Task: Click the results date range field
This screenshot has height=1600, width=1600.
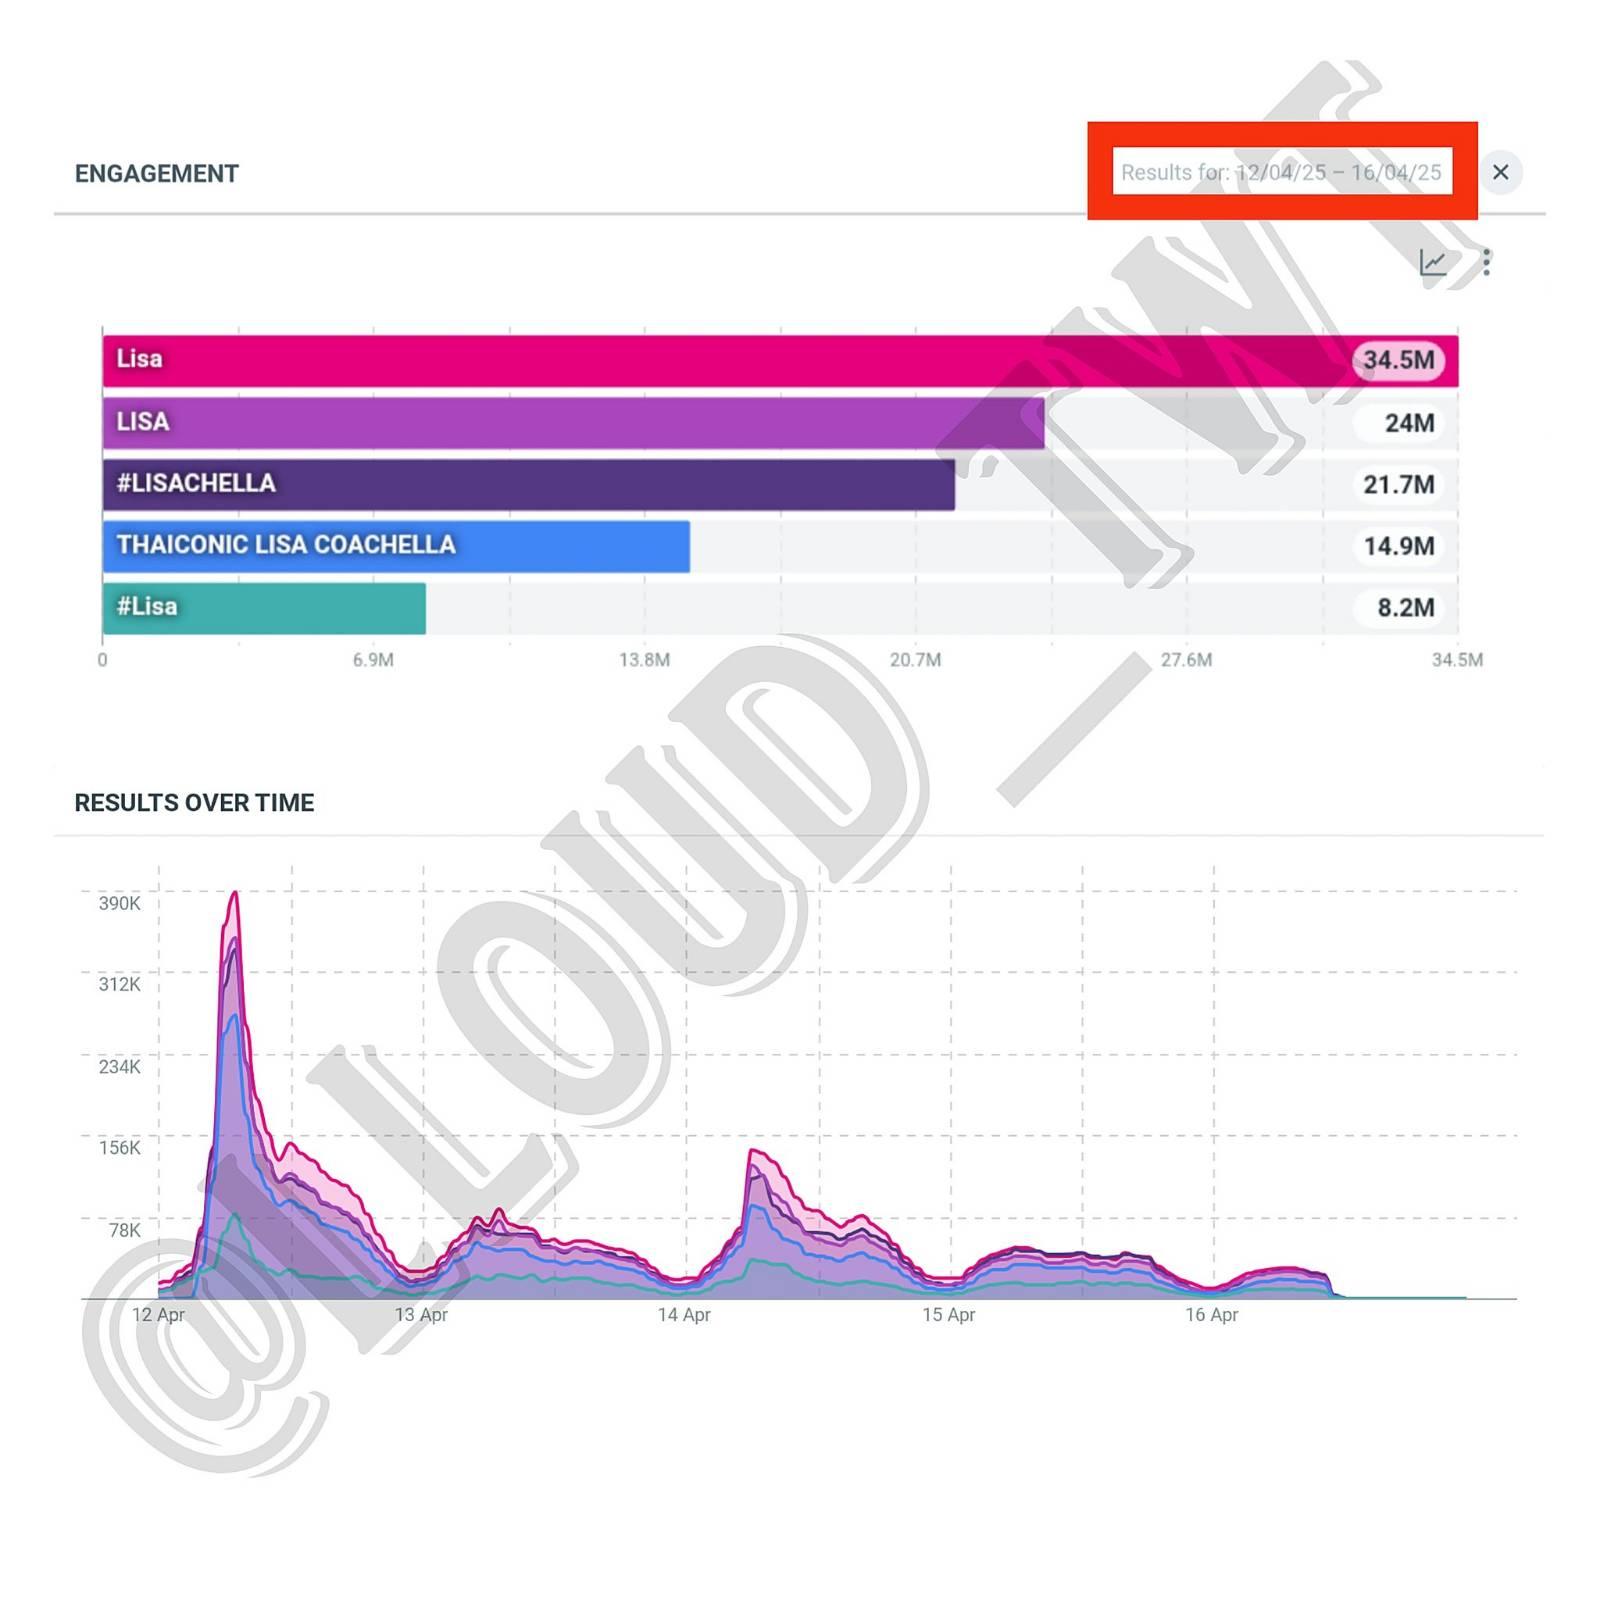Action: (x=1281, y=172)
